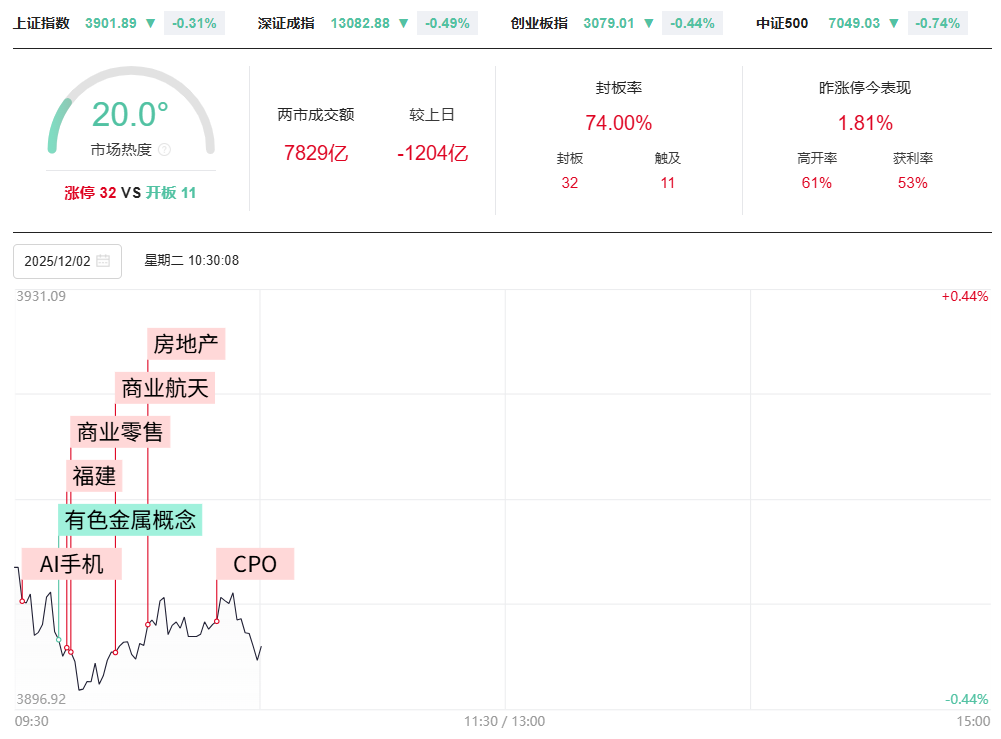The width and height of the screenshot is (1001, 739).
Task: Click the 上证指数 index name
Action: pos(42,23)
